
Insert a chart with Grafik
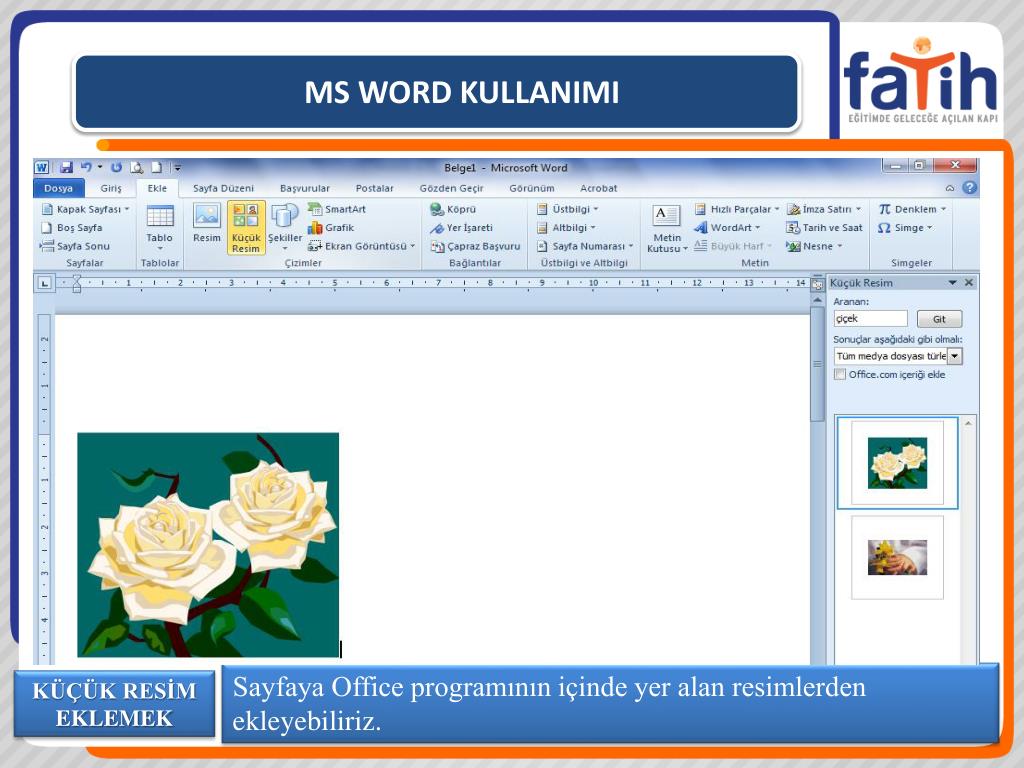click(331, 227)
